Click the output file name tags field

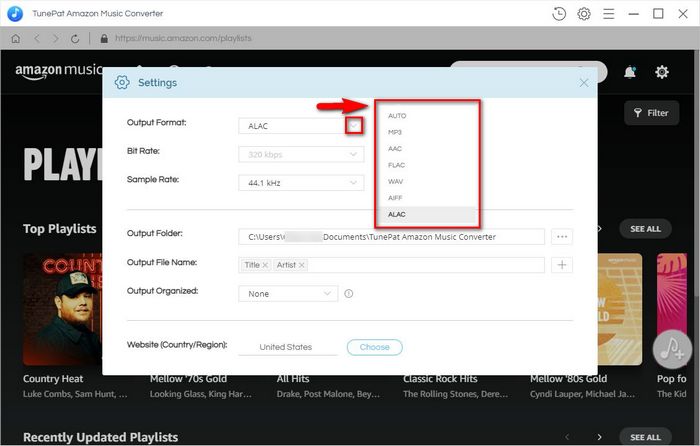(x=392, y=265)
